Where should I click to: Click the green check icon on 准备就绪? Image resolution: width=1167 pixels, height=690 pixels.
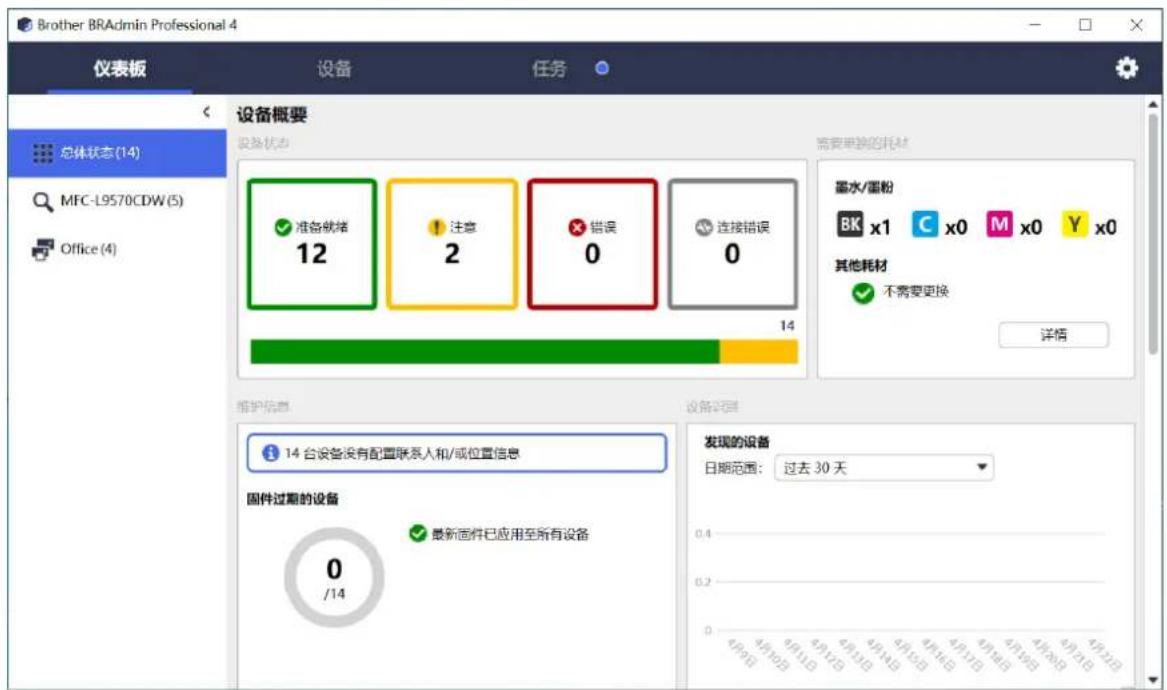(283, 227)
